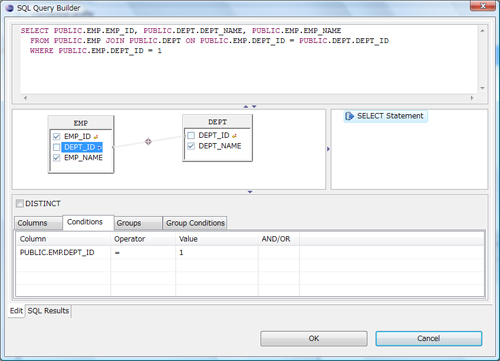Click the EMP_NAME label in EMP table

(83, 158)
